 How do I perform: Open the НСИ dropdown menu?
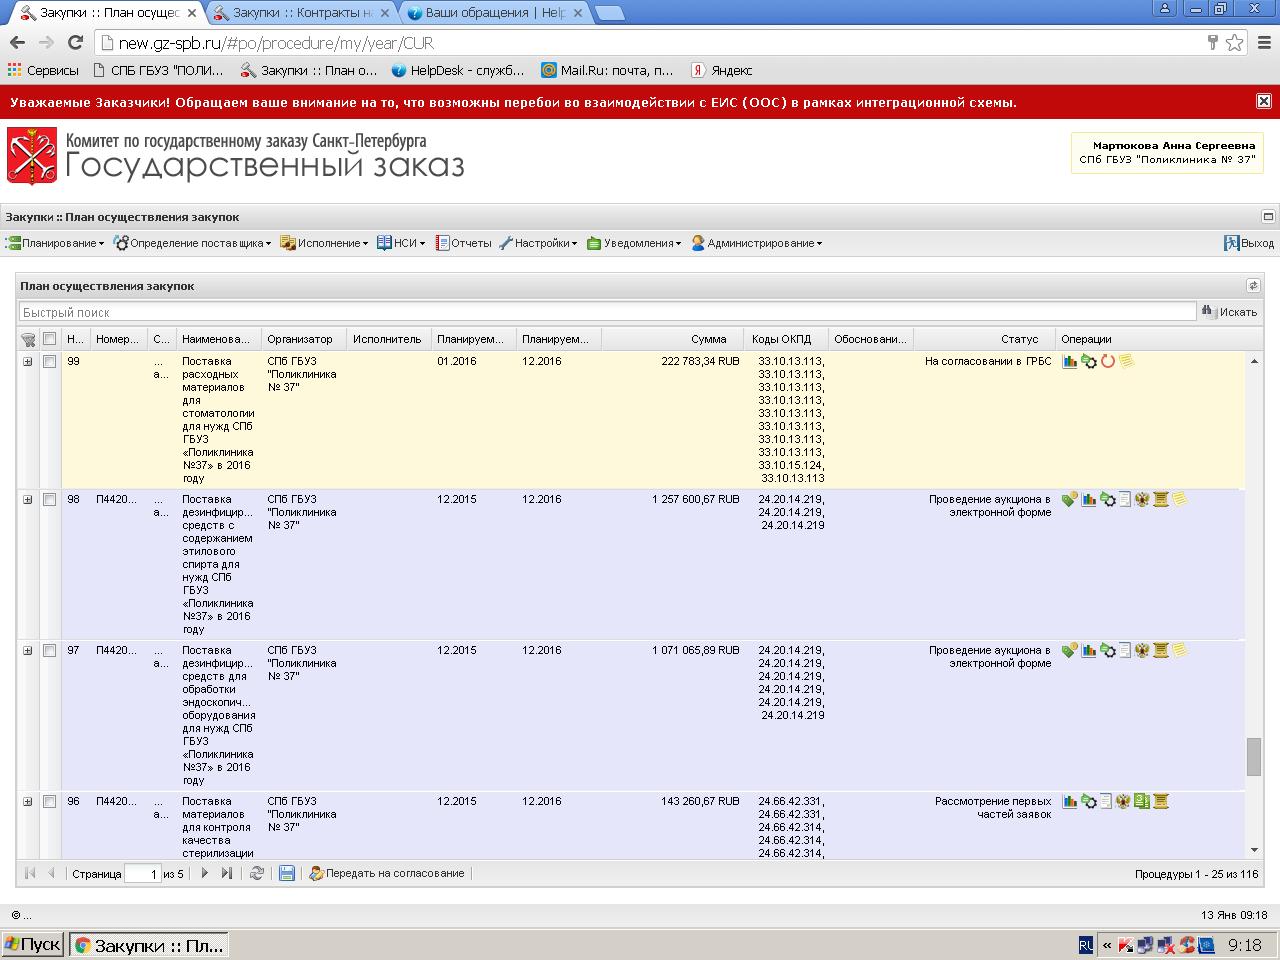click(401, 243)
